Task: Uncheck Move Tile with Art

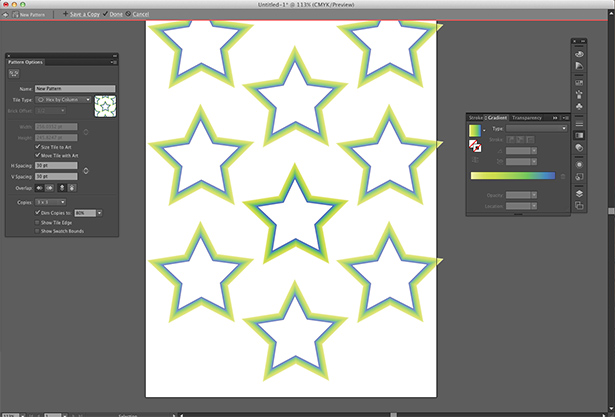Action: 38,155
